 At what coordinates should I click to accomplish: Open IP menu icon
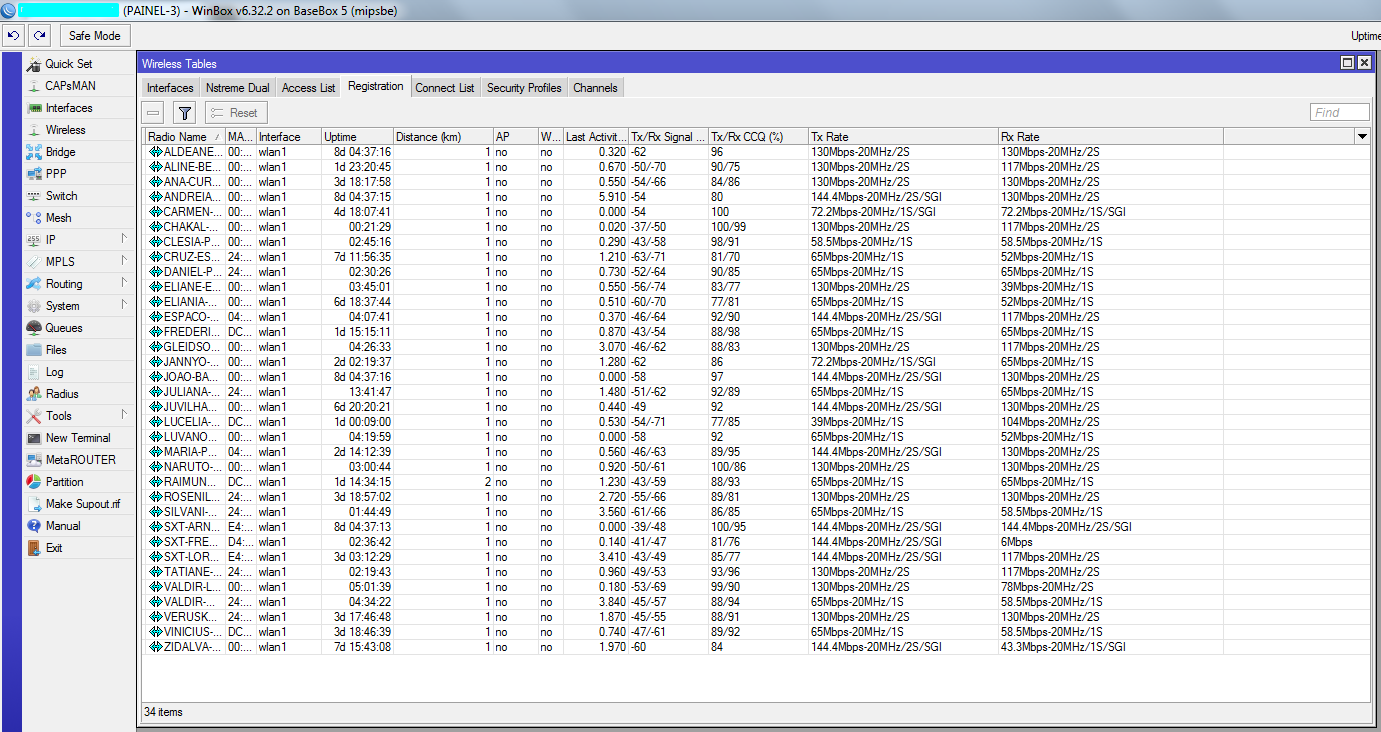[x=34, y=240]
